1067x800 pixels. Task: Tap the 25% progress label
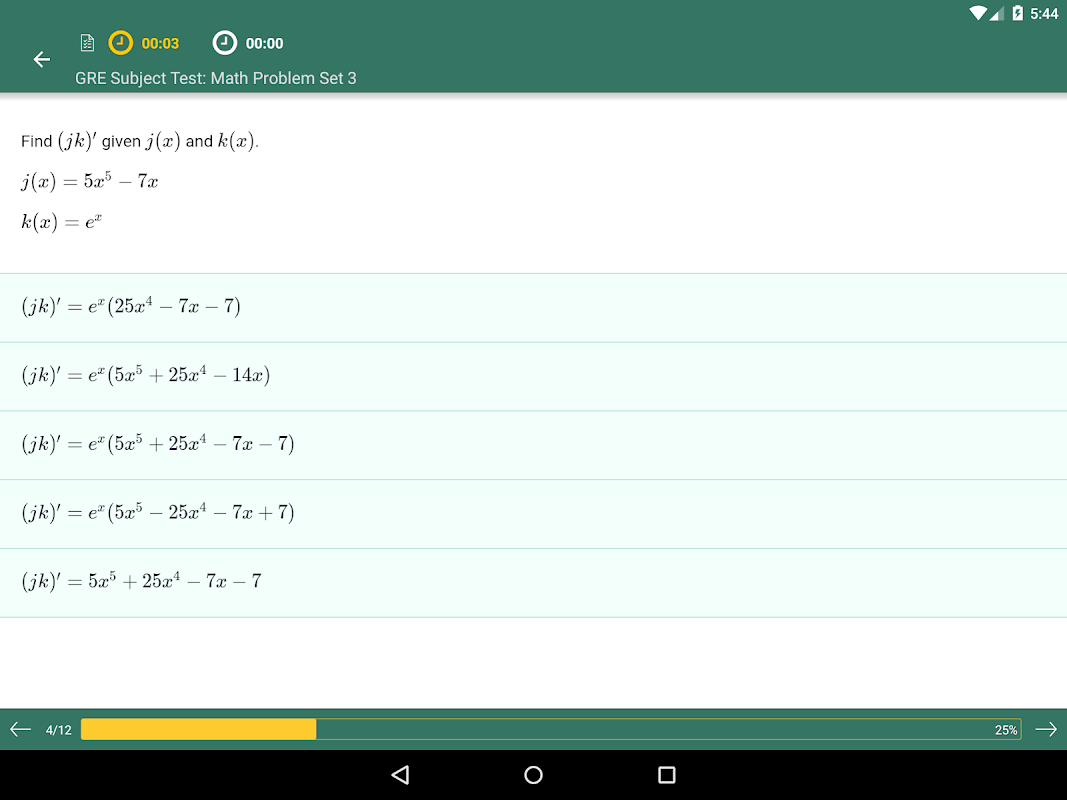click(1006, 730)
